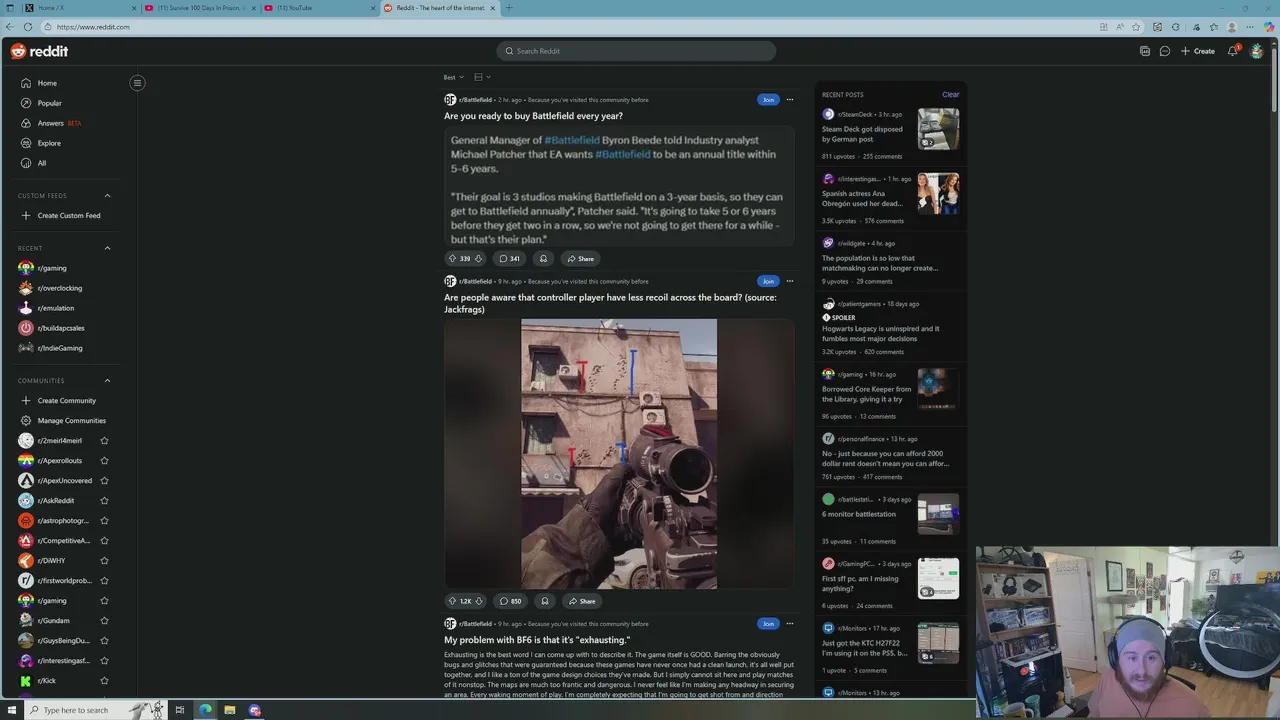
Task: Open the Steam Deck post thumbnail
Action: (x=938, y=129)
